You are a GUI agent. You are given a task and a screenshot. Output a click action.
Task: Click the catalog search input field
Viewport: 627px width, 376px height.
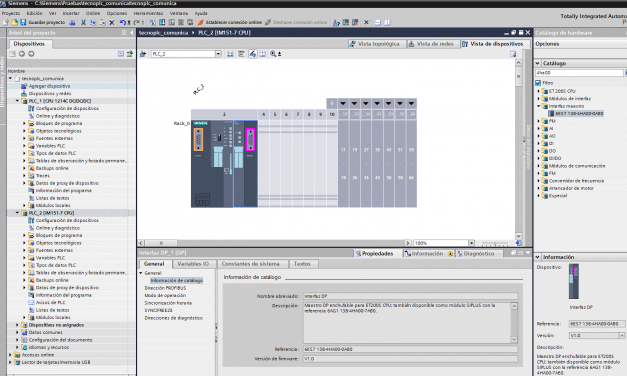point(579,73)
